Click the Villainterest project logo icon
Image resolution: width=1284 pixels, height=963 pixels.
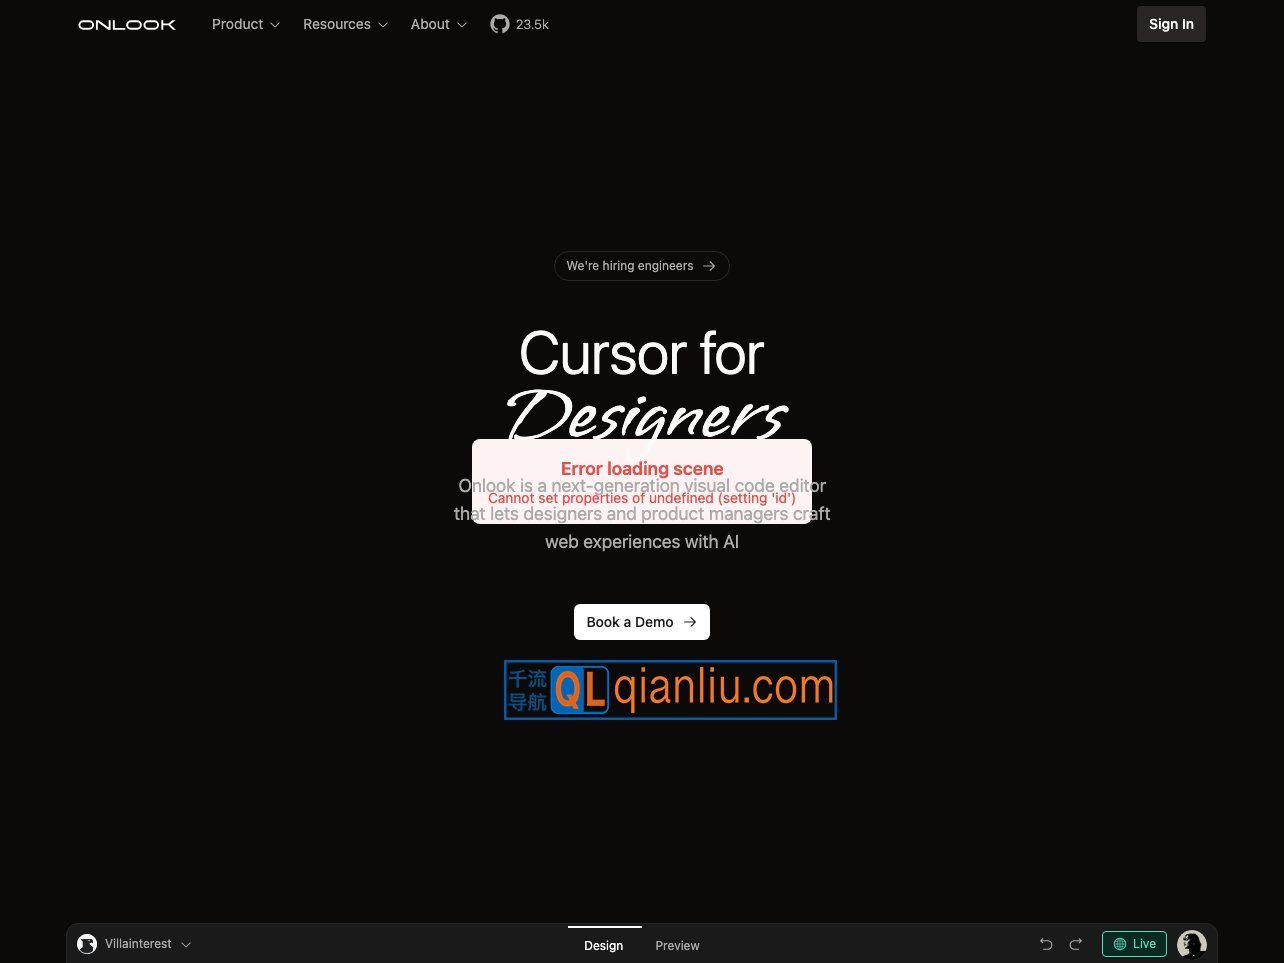pyautogui.click(x=87, y=944)
